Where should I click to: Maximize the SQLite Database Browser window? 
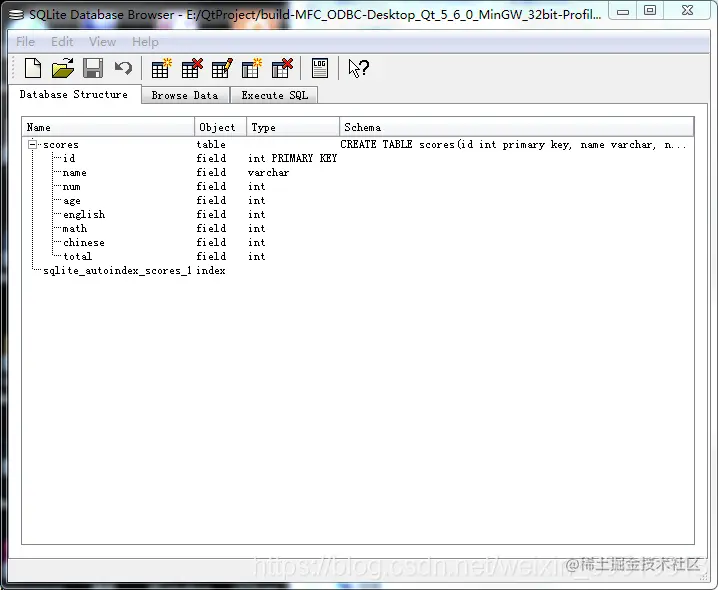pos(650,11)
